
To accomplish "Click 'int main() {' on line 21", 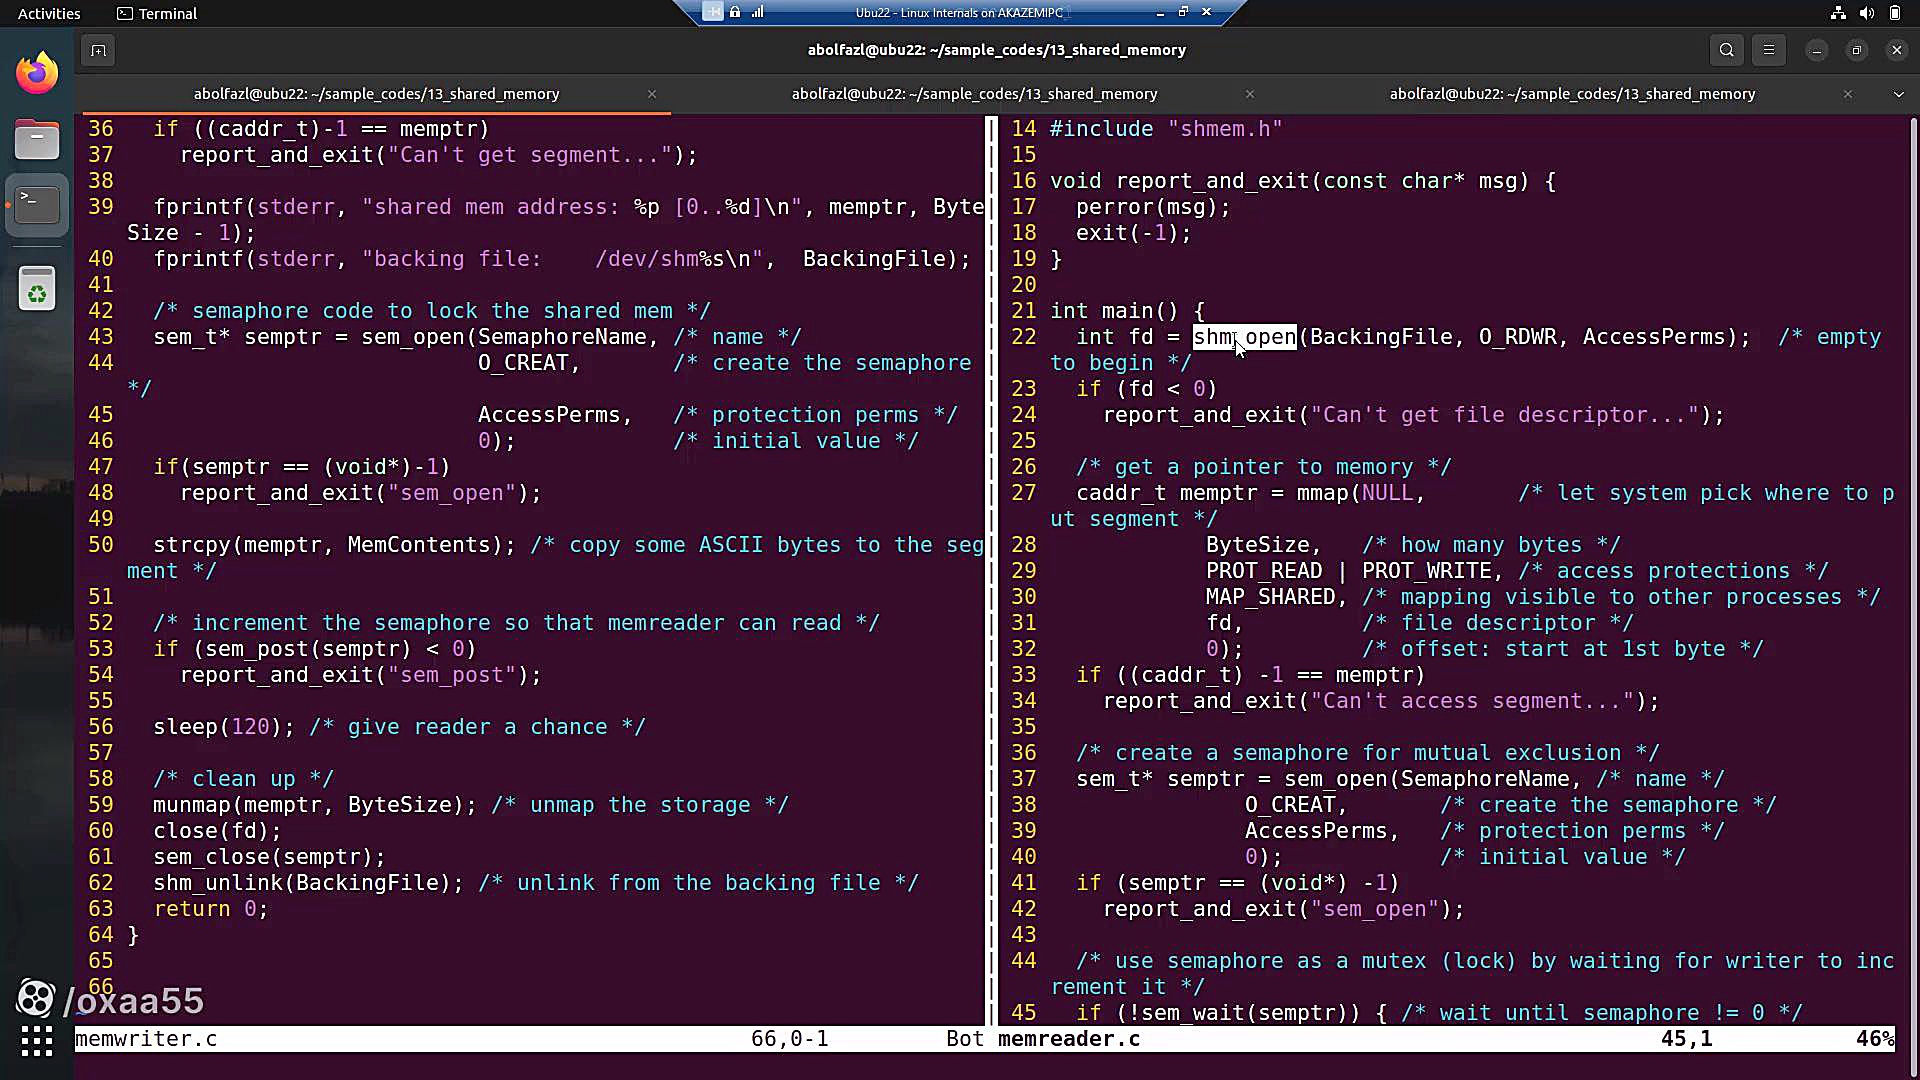I will point(1128,311).
